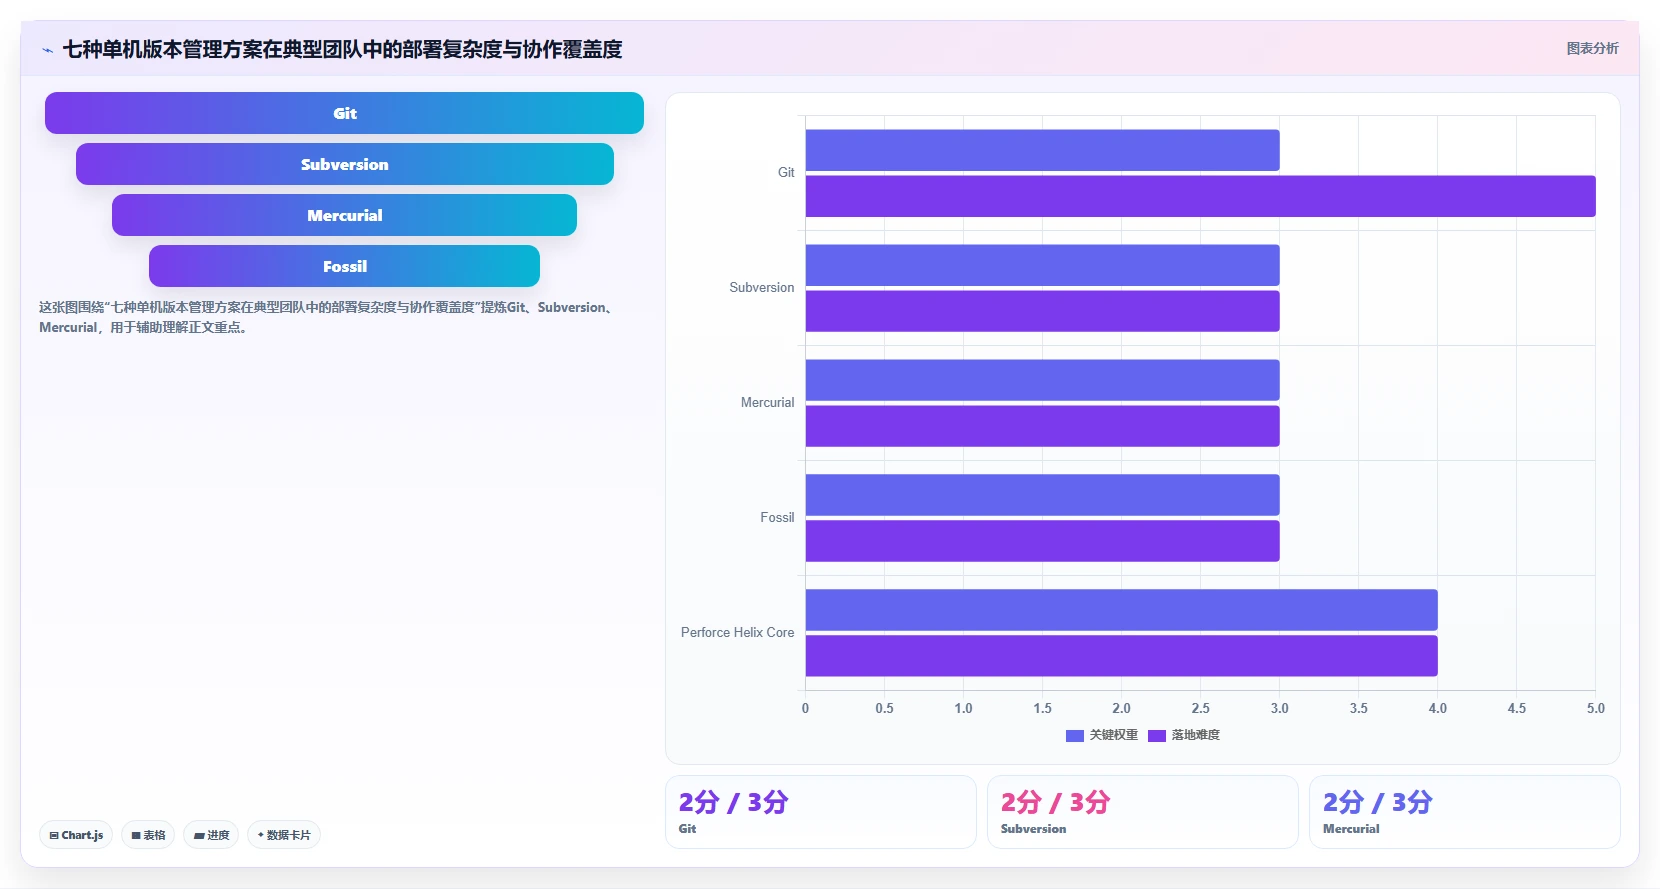Click the 图表分析 label at top right
Image resolution: width=1660 pixels, height=889 pixels.
click(1592, 48)
